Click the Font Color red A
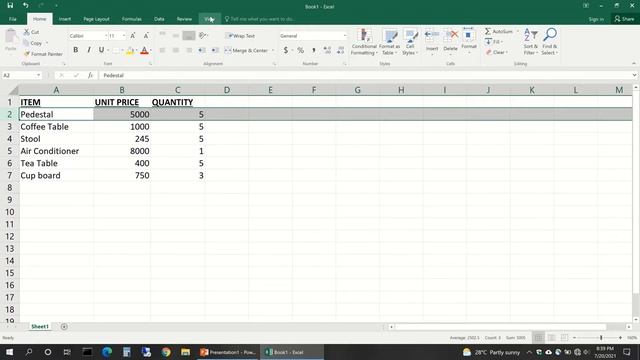640x360 pixels. click(x=144, y=50)
